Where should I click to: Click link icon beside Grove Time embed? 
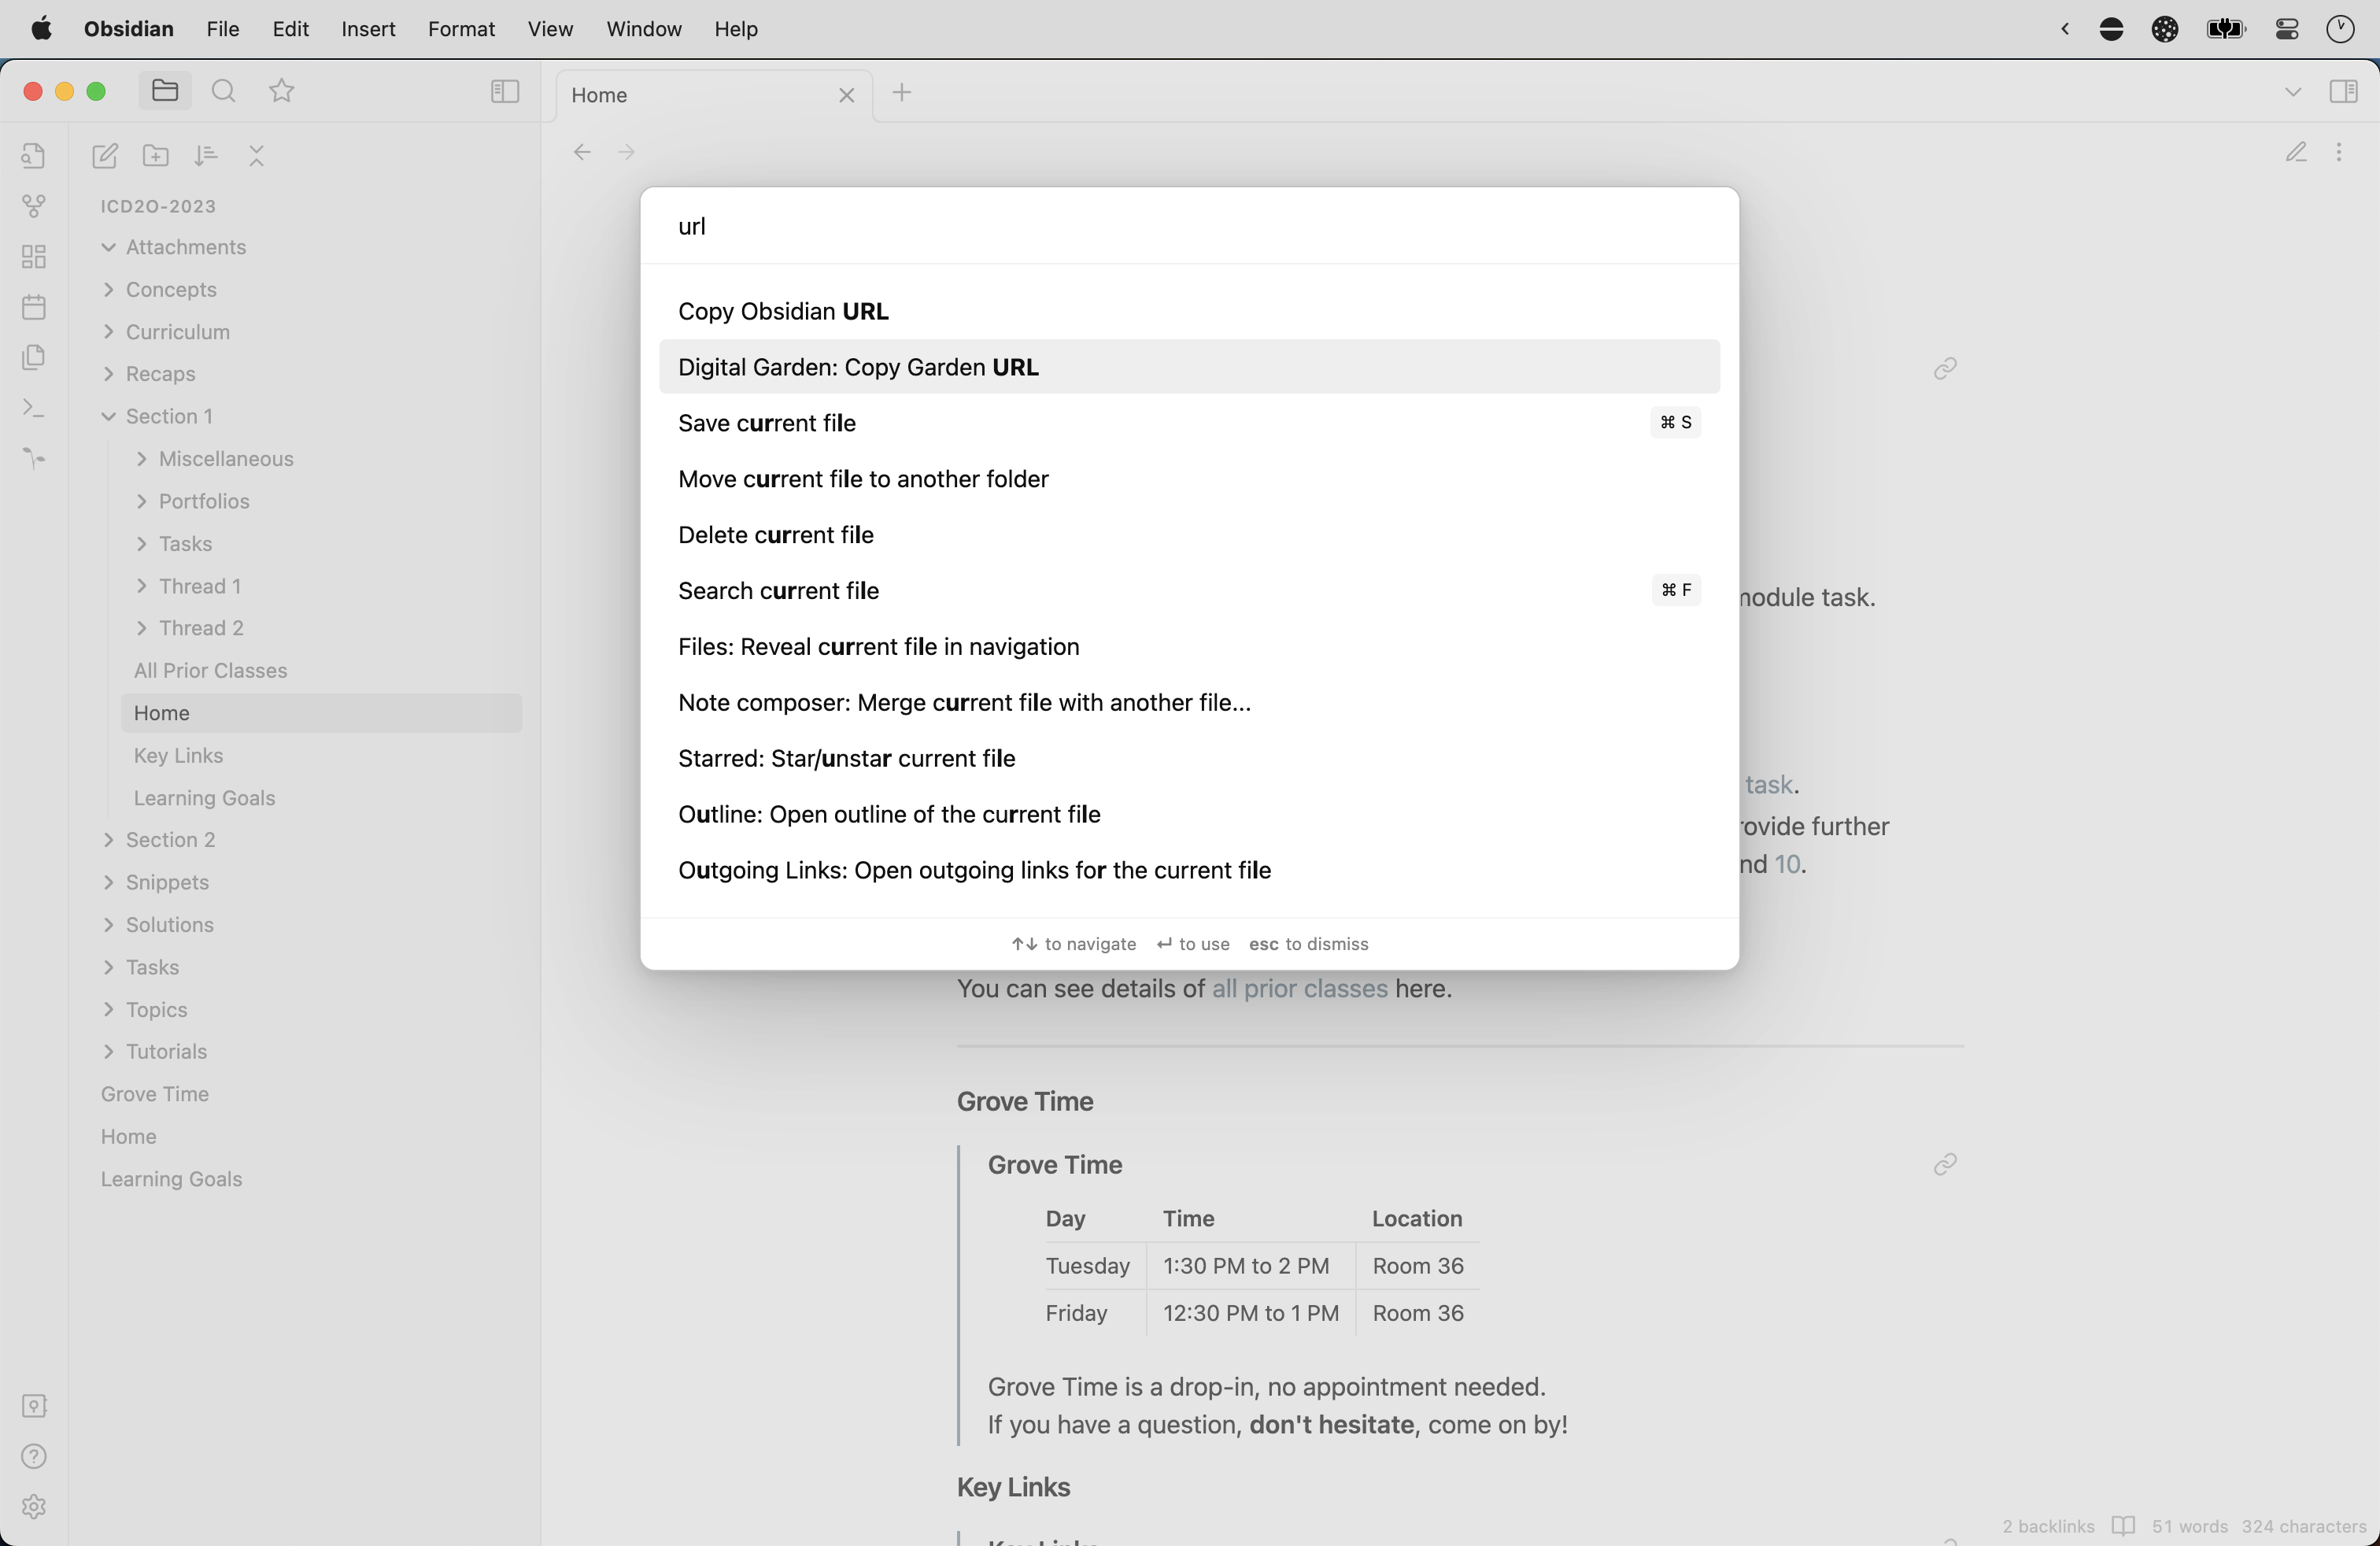coord(1945,1164)
